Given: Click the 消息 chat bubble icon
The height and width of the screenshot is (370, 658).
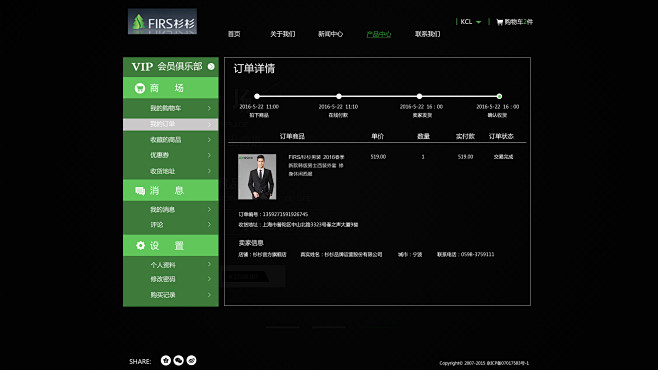Looking at the screenshot, I should (140, 191).
